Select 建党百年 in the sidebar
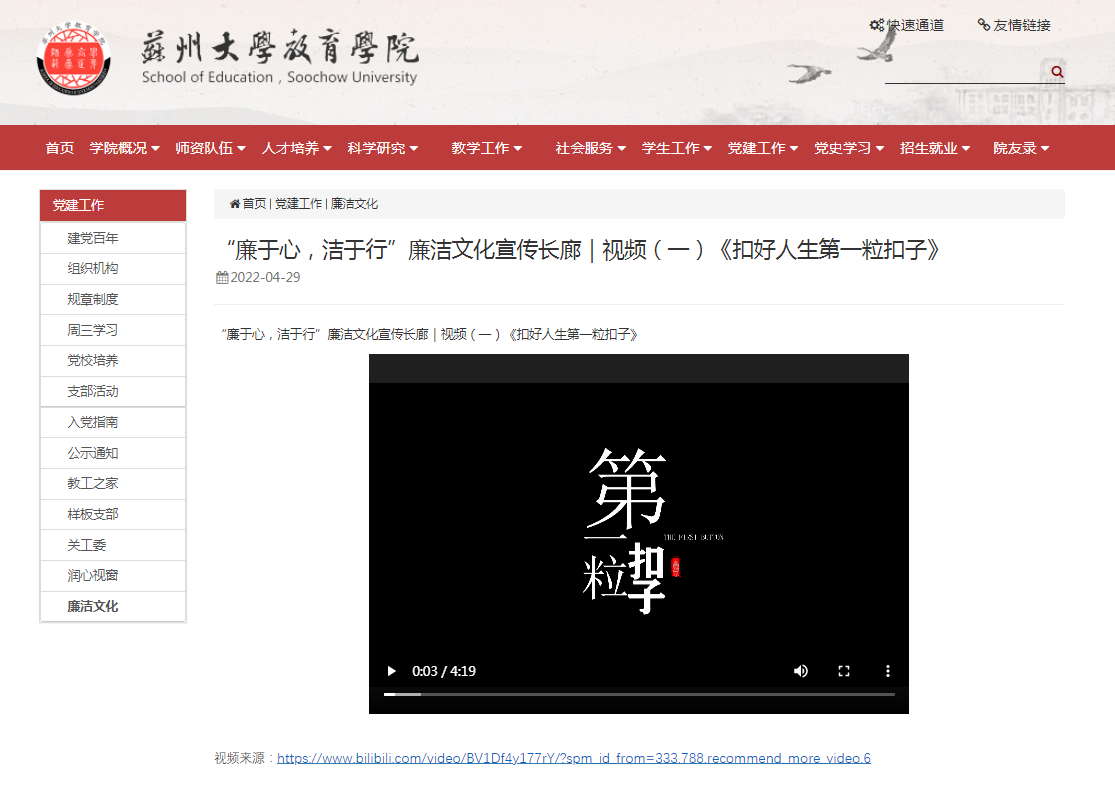1115x804 pixels. coord(93,238)
